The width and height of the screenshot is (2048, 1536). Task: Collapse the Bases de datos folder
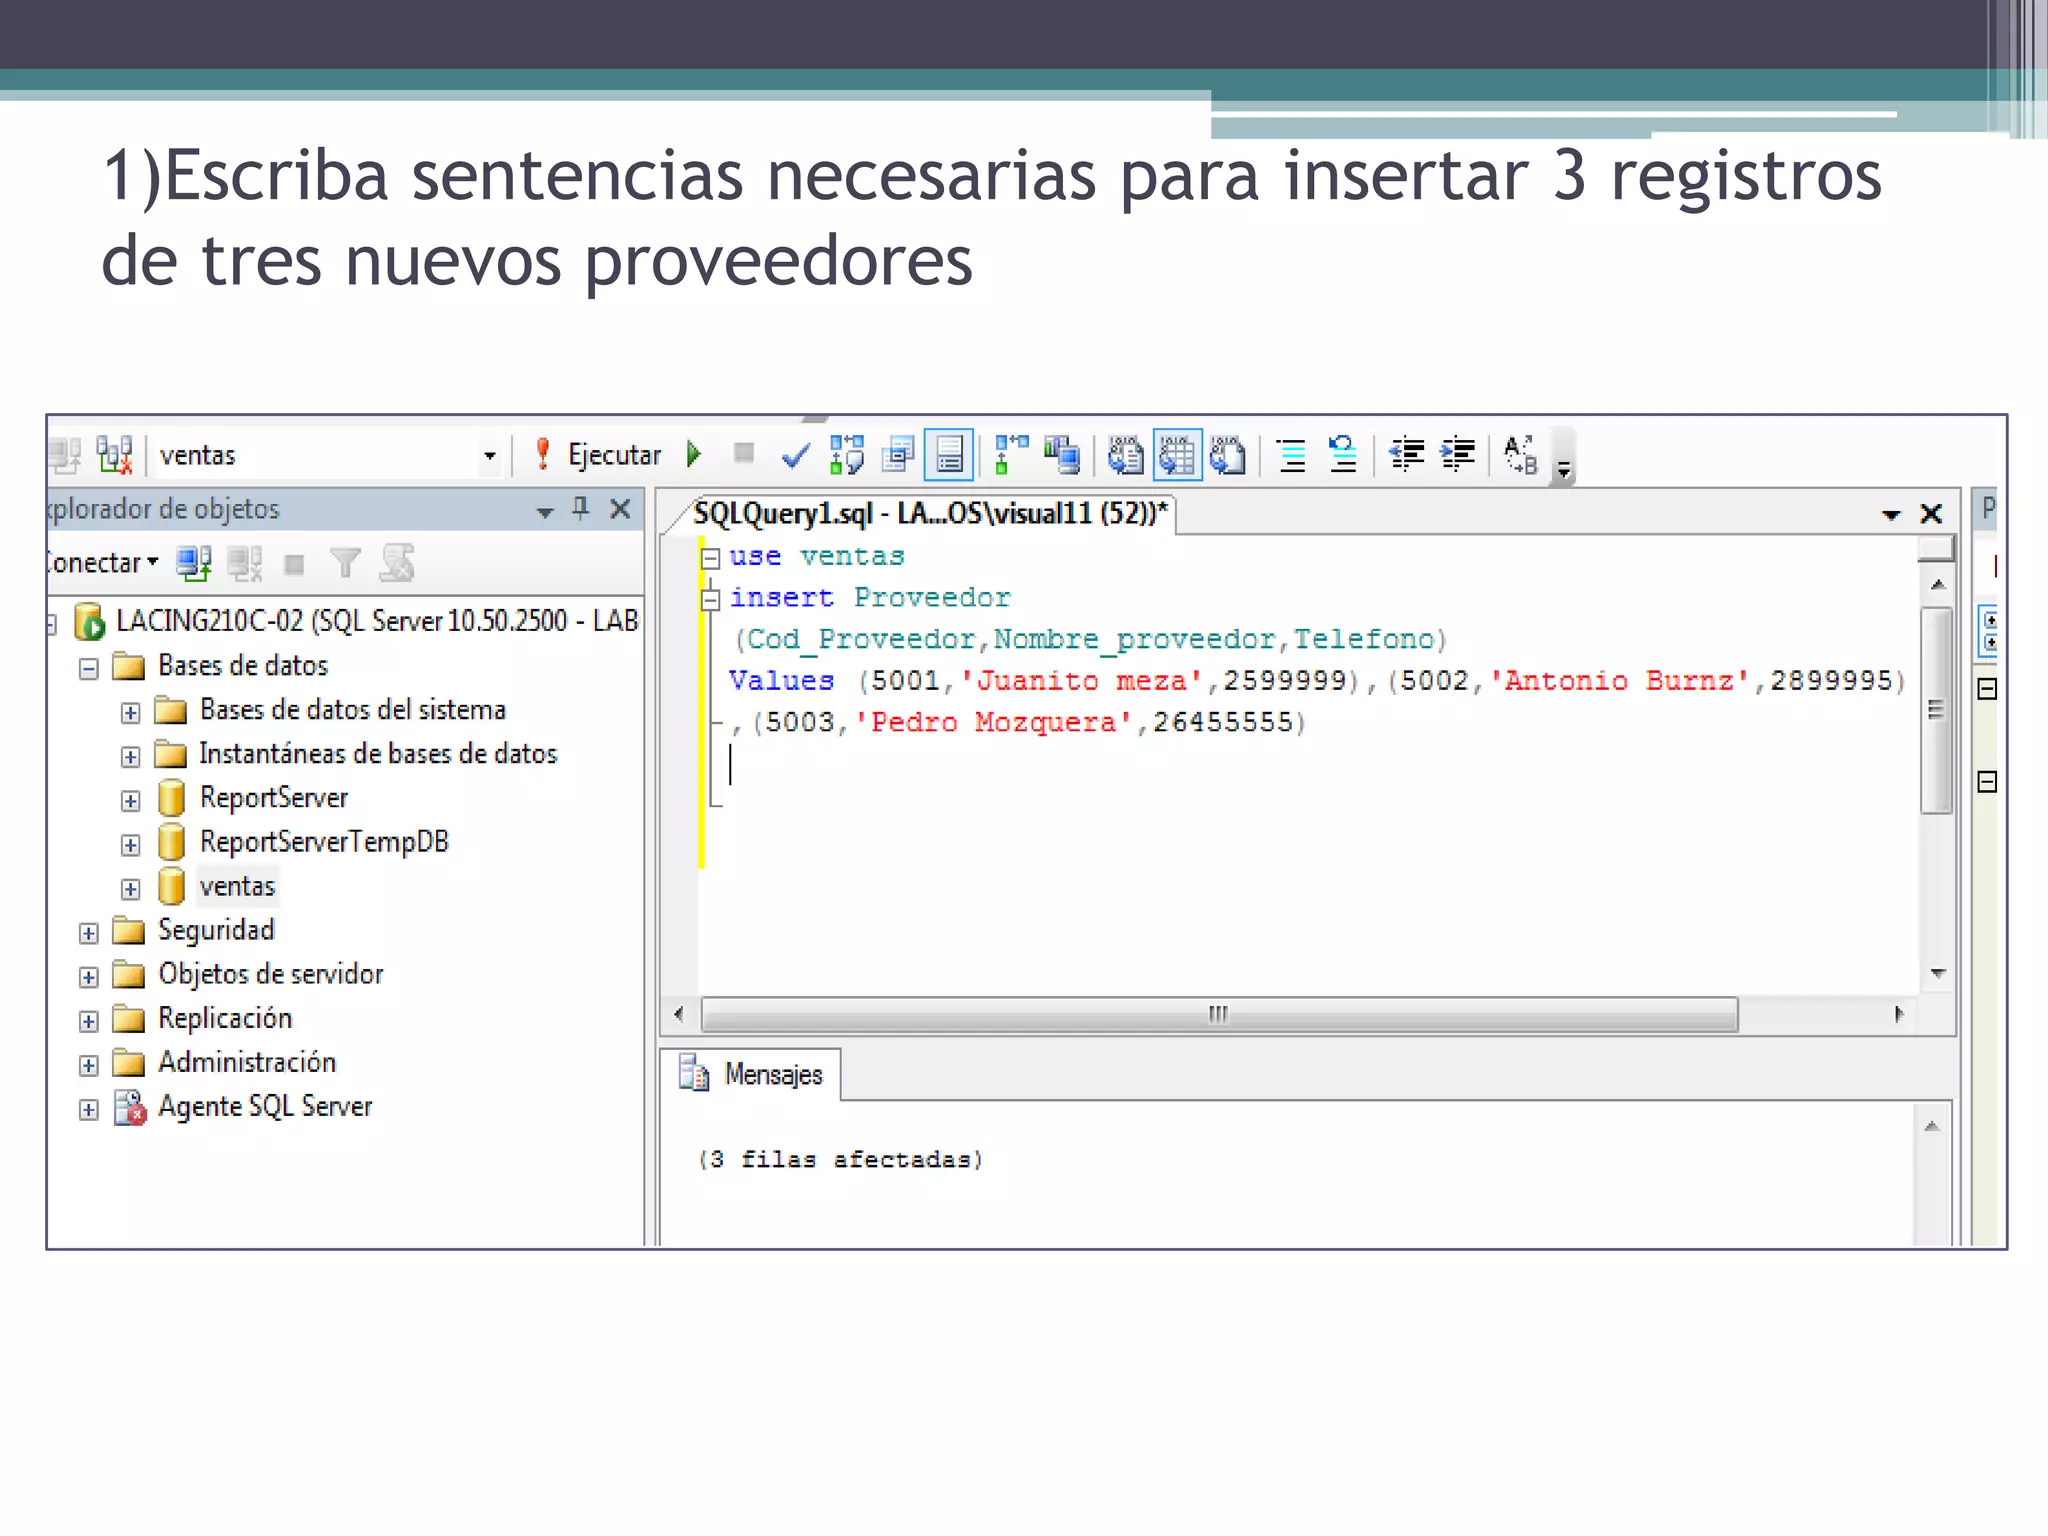pos(89,668)
